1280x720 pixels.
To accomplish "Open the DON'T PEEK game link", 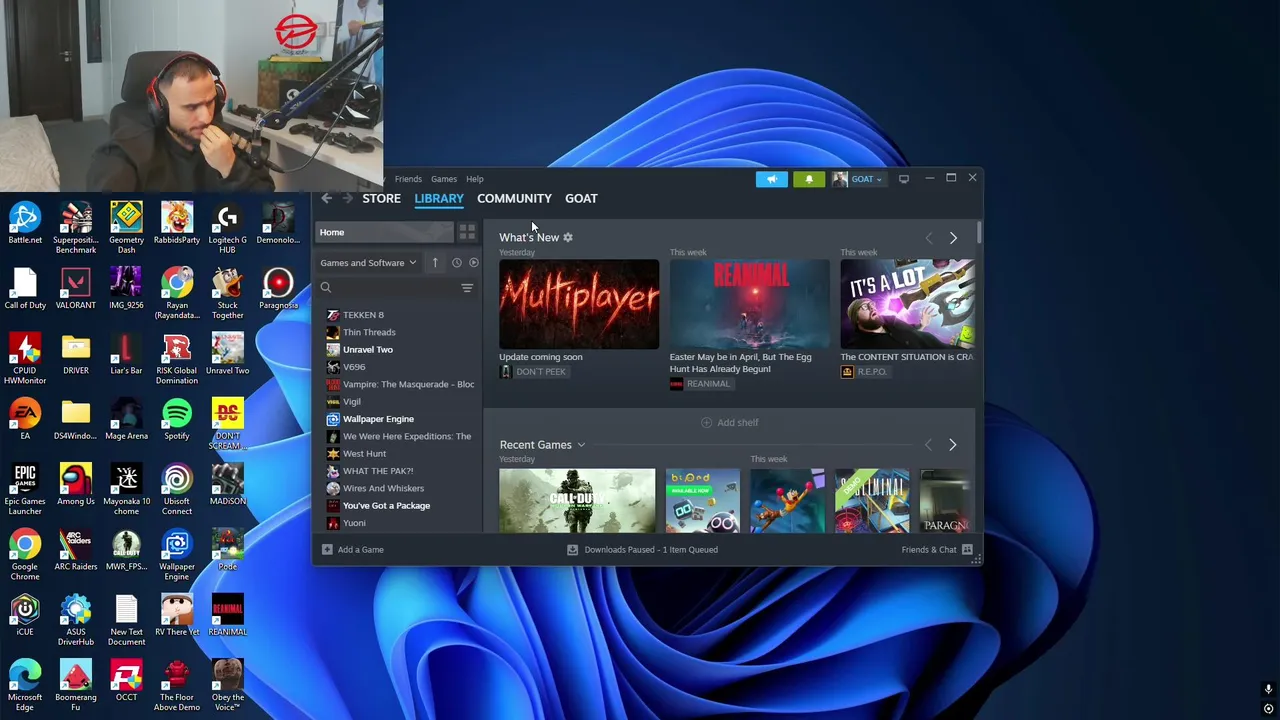I will tap(533, 372).
